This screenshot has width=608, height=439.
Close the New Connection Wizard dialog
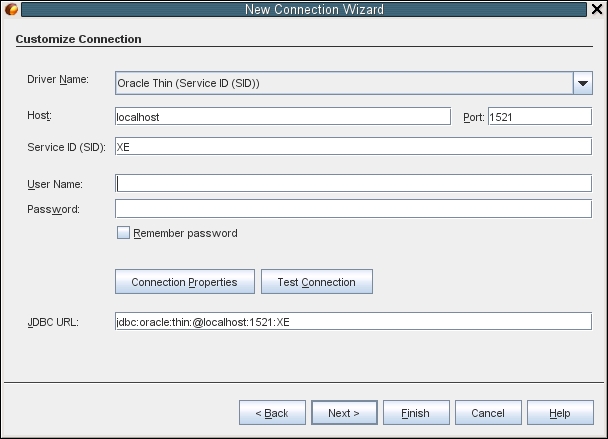tap(597, 9)
